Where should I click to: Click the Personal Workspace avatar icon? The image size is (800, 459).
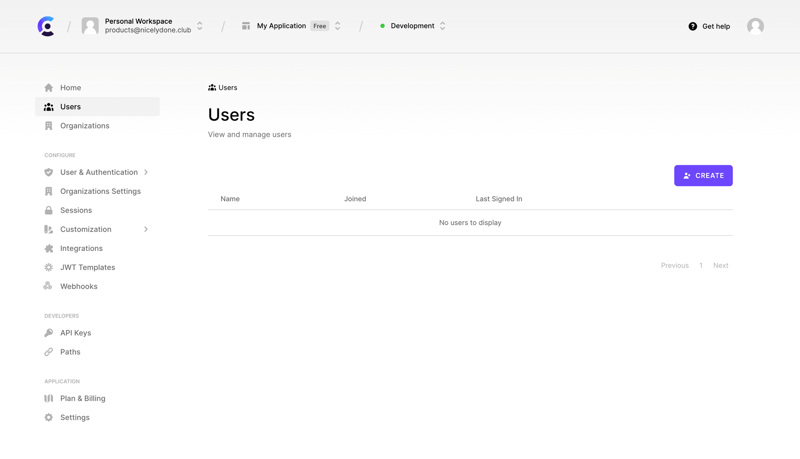[x=90, y=26]
